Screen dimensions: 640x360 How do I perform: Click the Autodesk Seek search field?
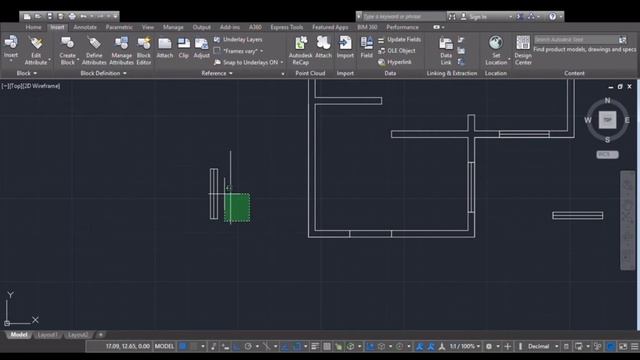coord(576,40)
